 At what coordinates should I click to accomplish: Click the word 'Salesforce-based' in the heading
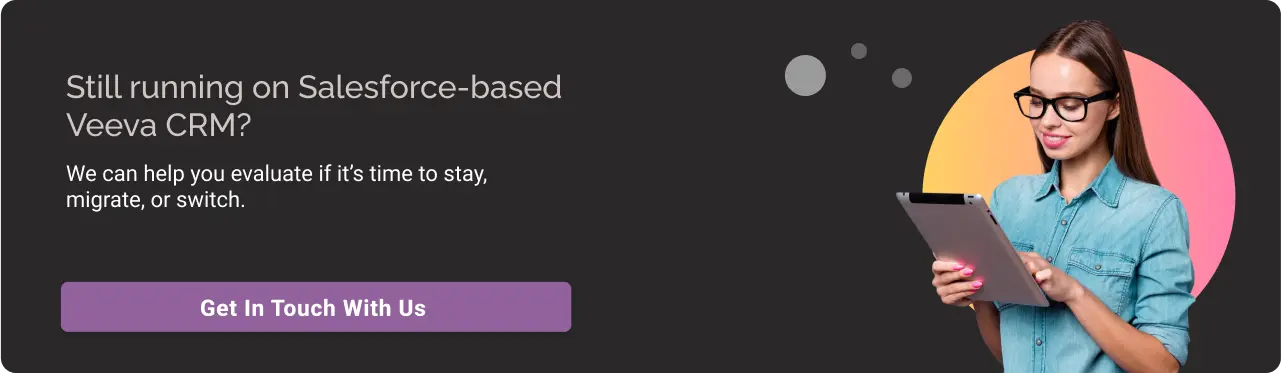[430, 87]
